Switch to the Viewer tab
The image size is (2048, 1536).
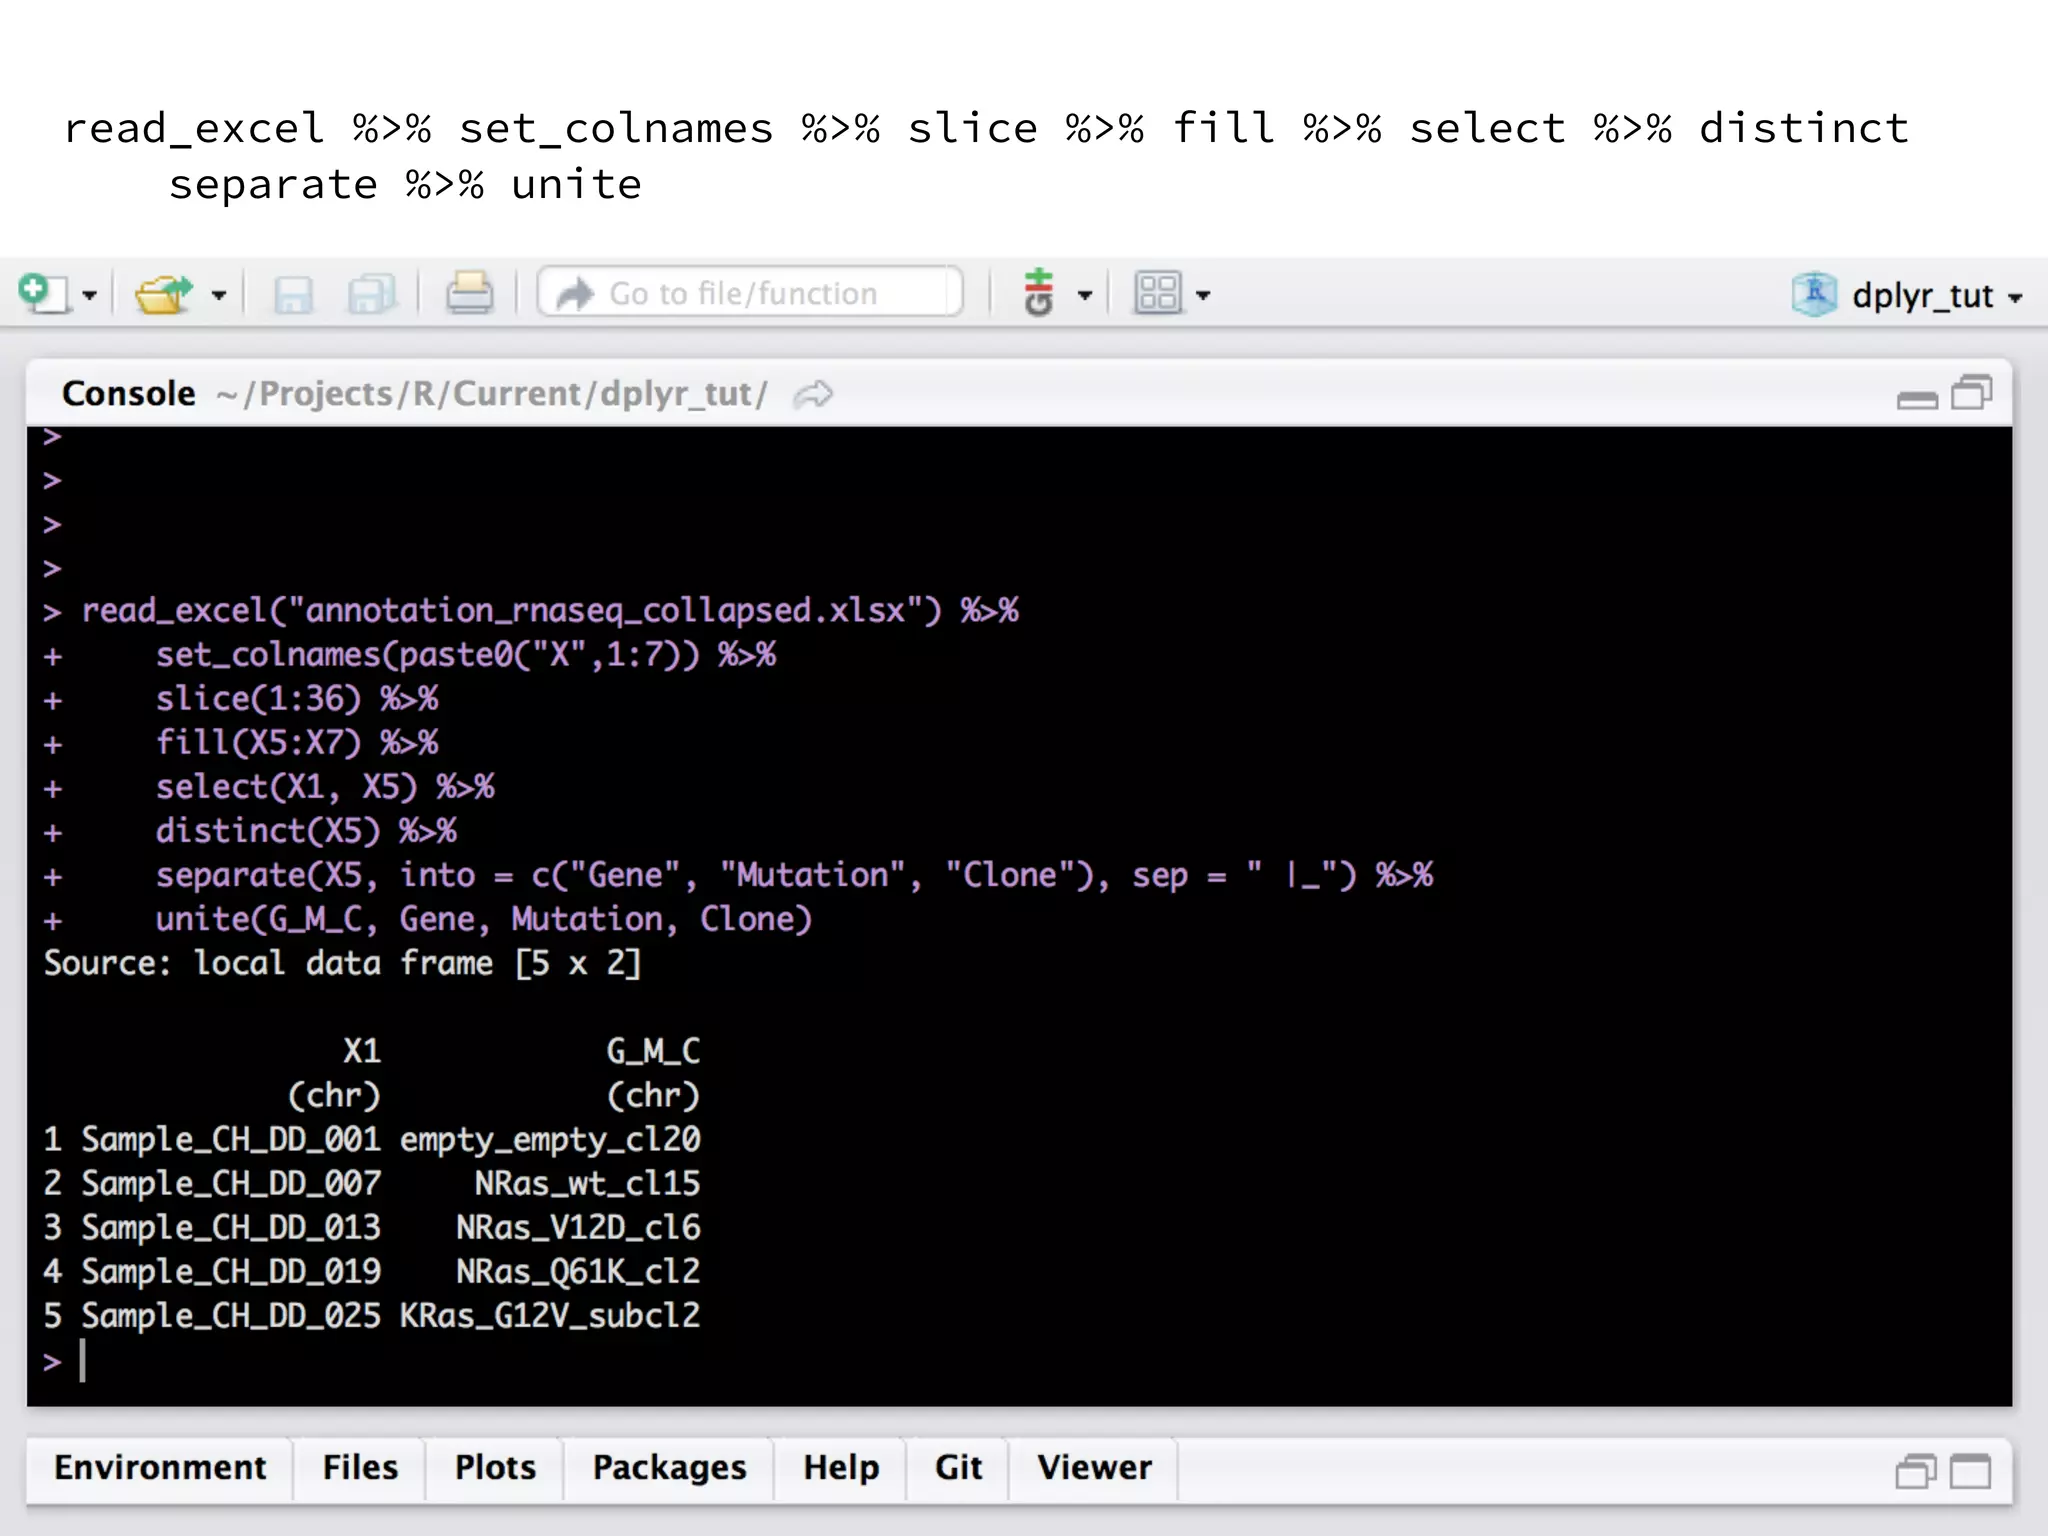(x=1094, y=1467)
